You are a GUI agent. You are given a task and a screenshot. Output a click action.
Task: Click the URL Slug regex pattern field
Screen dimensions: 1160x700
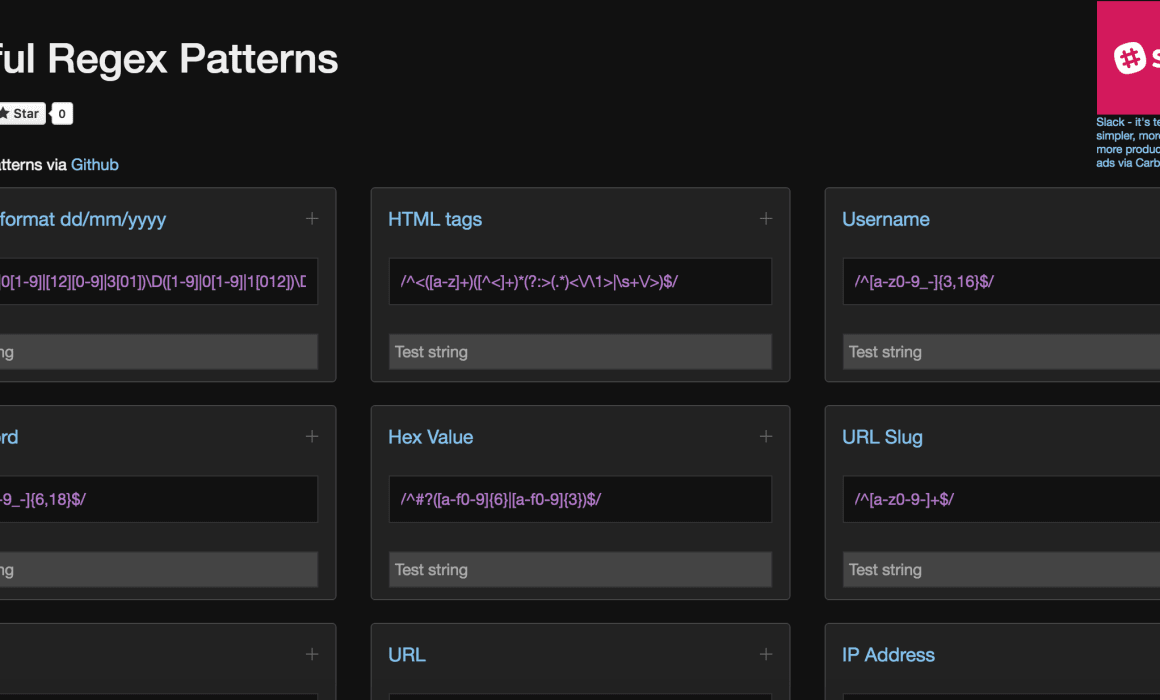[1002, 499]
